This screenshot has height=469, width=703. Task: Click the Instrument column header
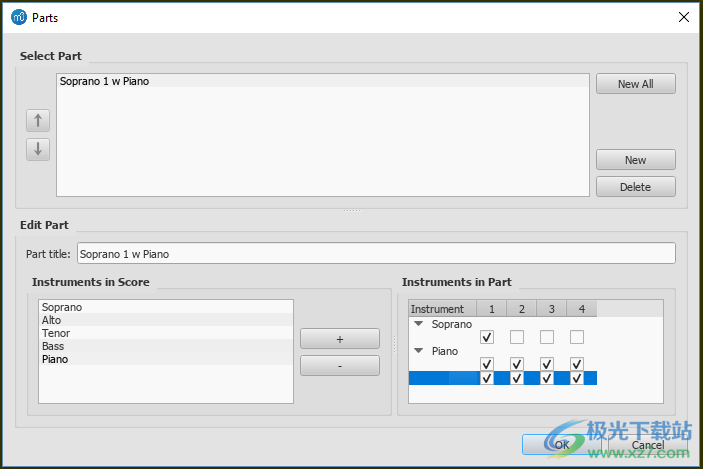[443, 309]
